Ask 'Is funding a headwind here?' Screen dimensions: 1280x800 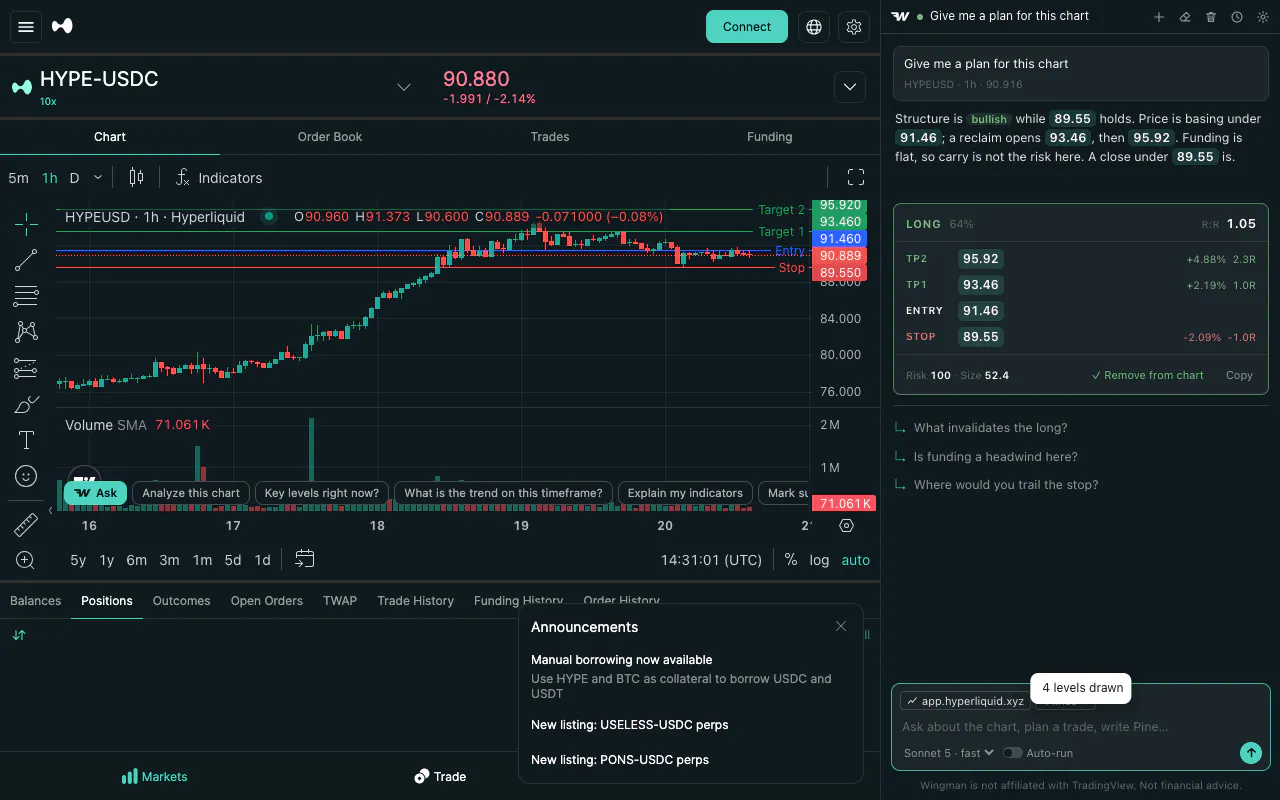pyautogui.click(x=996, y=457)
